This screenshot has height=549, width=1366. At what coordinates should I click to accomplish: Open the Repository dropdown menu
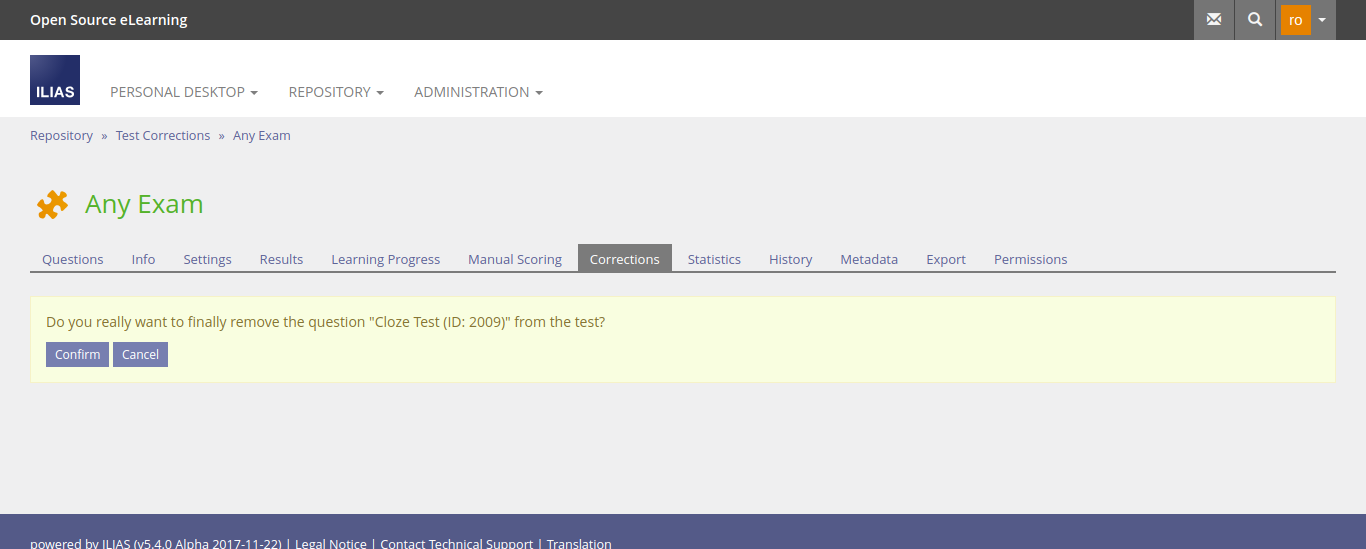336,92
